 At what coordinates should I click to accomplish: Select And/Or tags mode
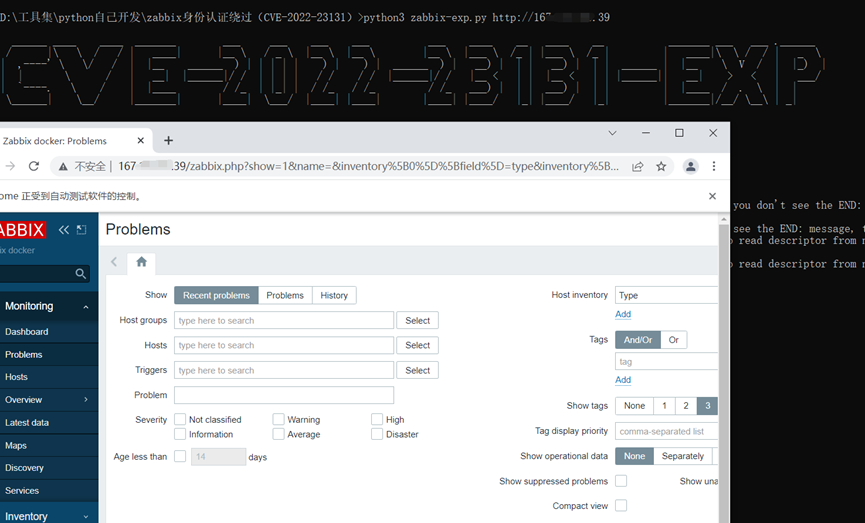coord(638,340)
